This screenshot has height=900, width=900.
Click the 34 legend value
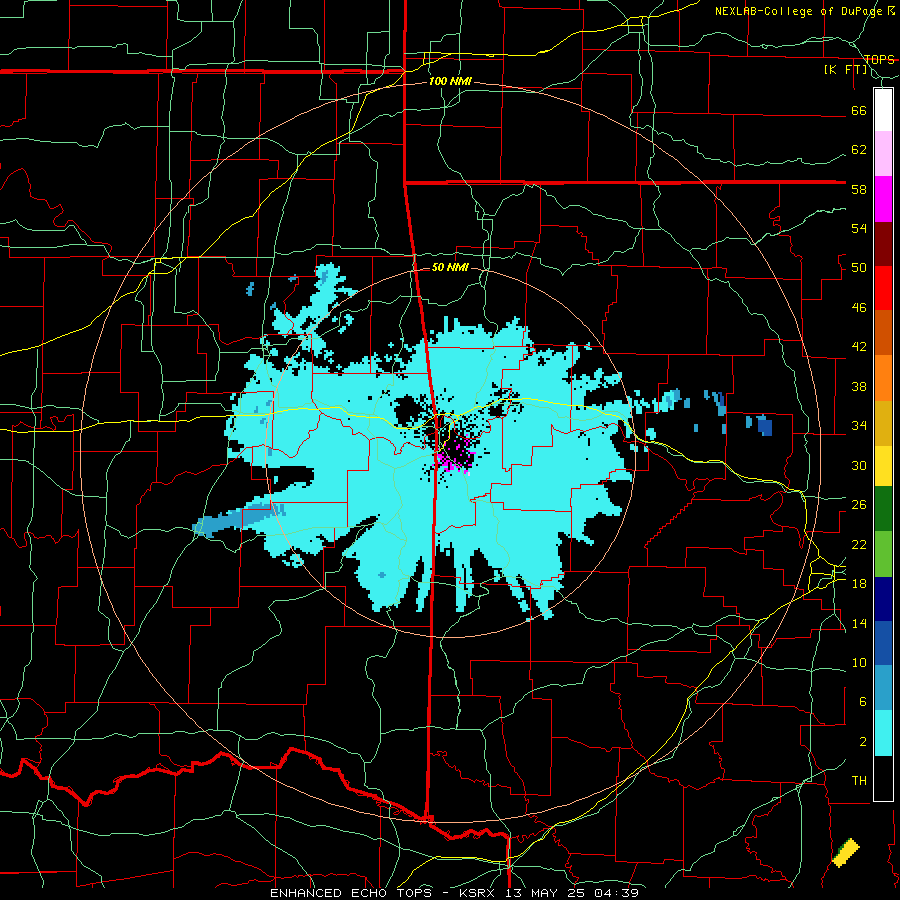click(x=859, y=426)
